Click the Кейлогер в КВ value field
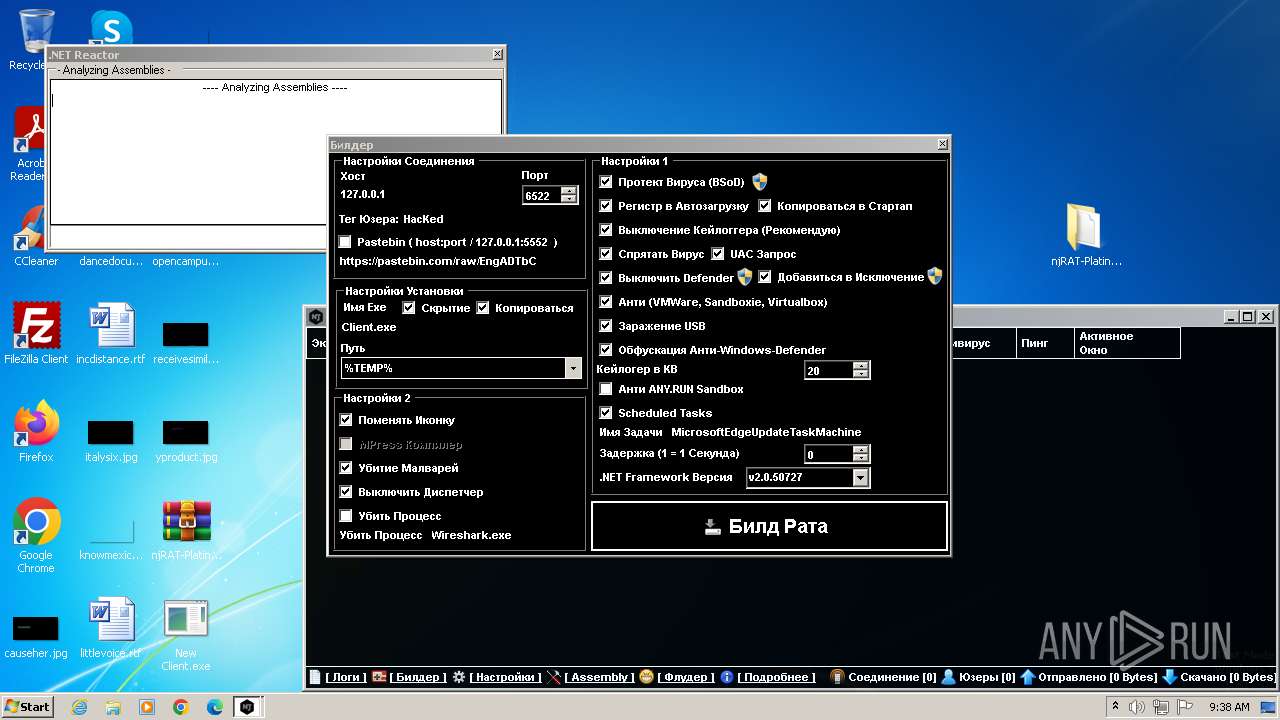Image resolution: width=1280 pixels, height=720 pixels. [x=829, y=370]
